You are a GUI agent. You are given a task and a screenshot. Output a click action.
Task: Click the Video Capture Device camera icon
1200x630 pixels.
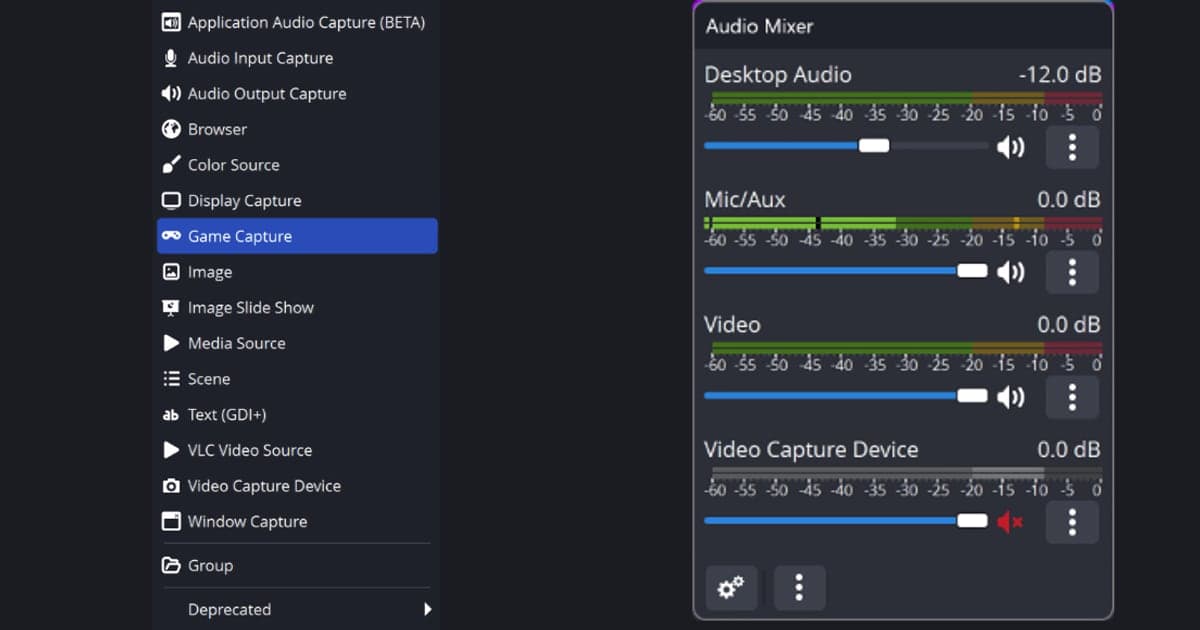(x=171, y=486)
